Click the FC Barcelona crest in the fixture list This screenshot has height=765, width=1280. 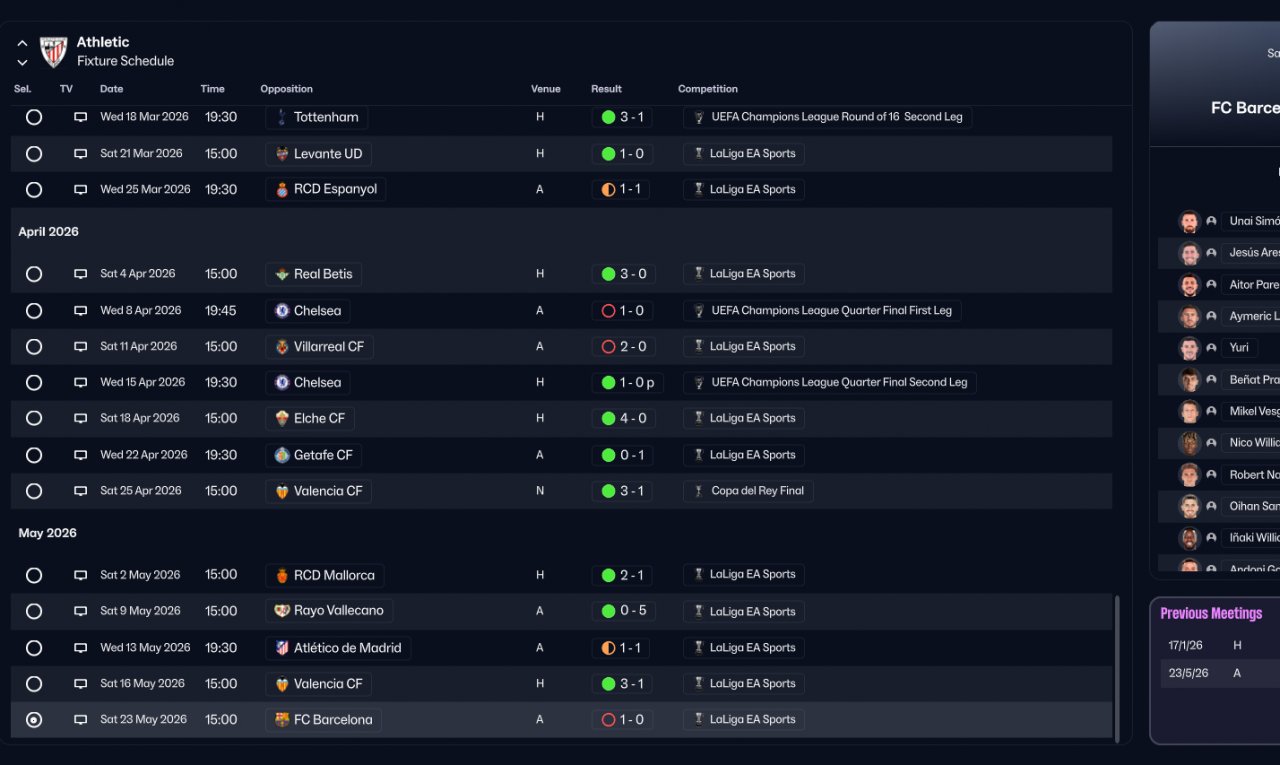pyautogui.click(x=282, y=720)
